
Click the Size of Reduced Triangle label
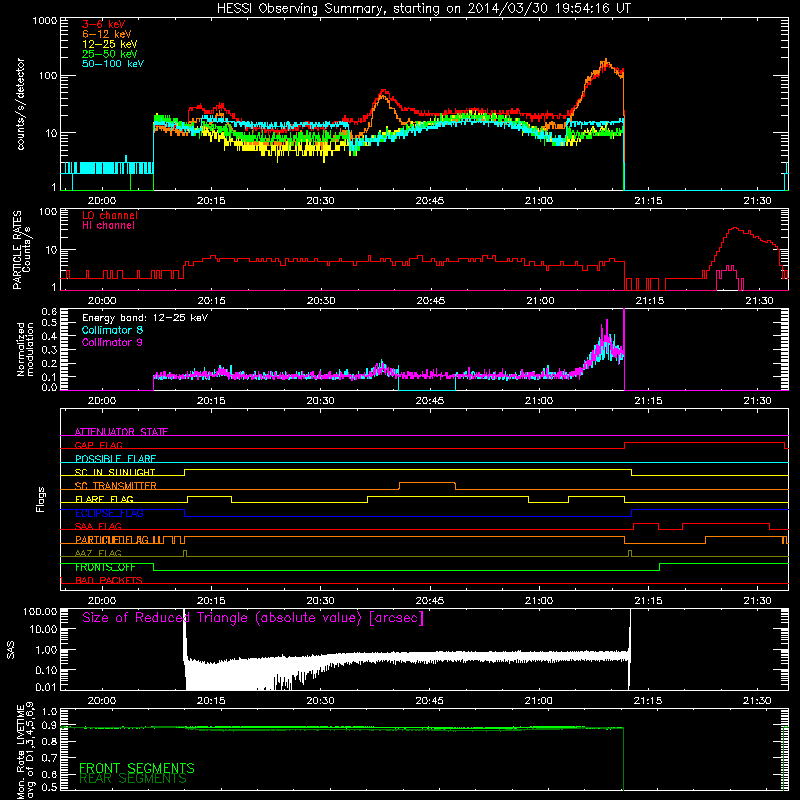tap(253, 618)
